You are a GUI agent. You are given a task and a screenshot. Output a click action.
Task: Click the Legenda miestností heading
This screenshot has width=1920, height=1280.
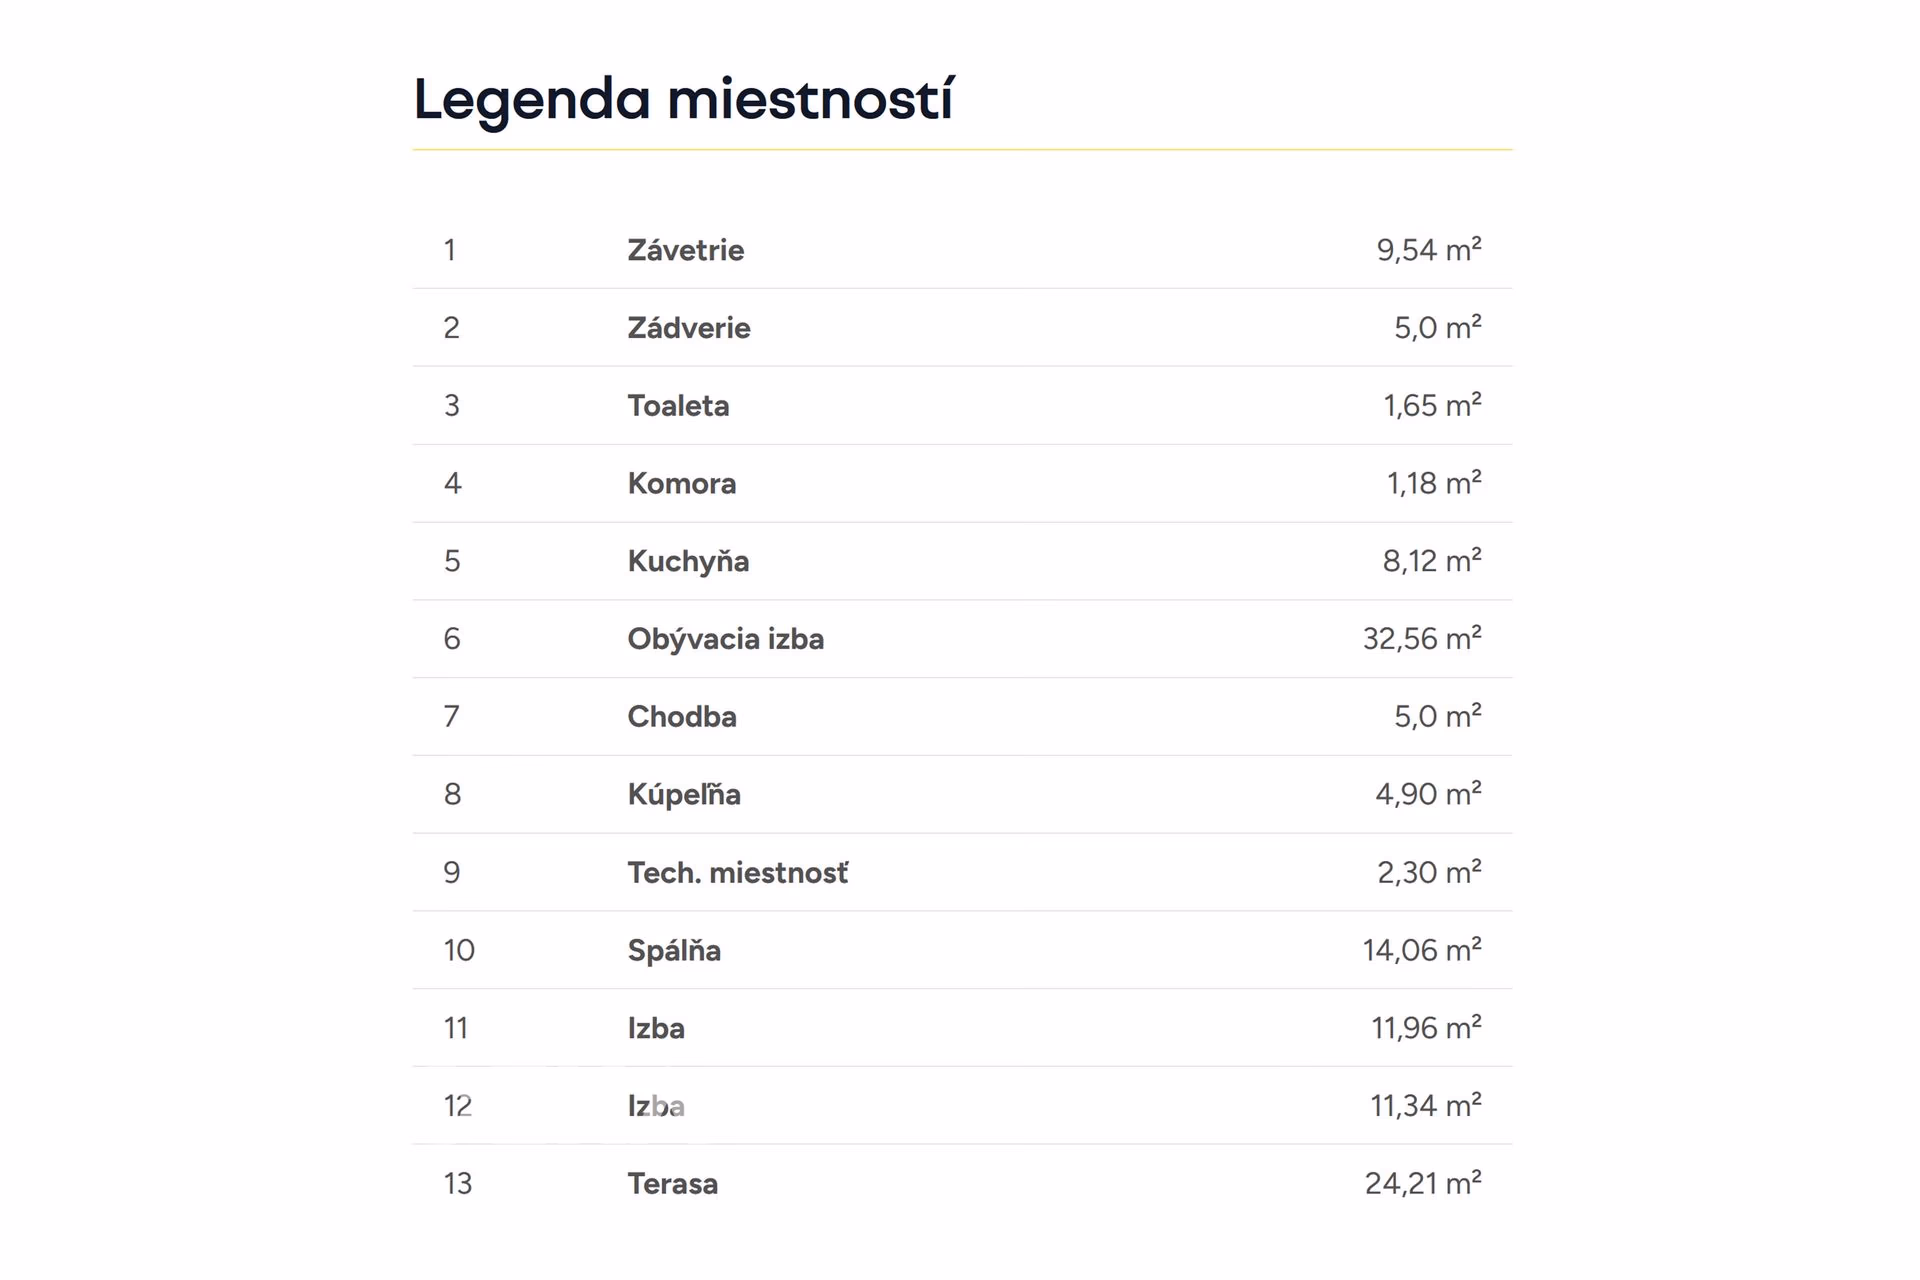[x=683, y=99]
